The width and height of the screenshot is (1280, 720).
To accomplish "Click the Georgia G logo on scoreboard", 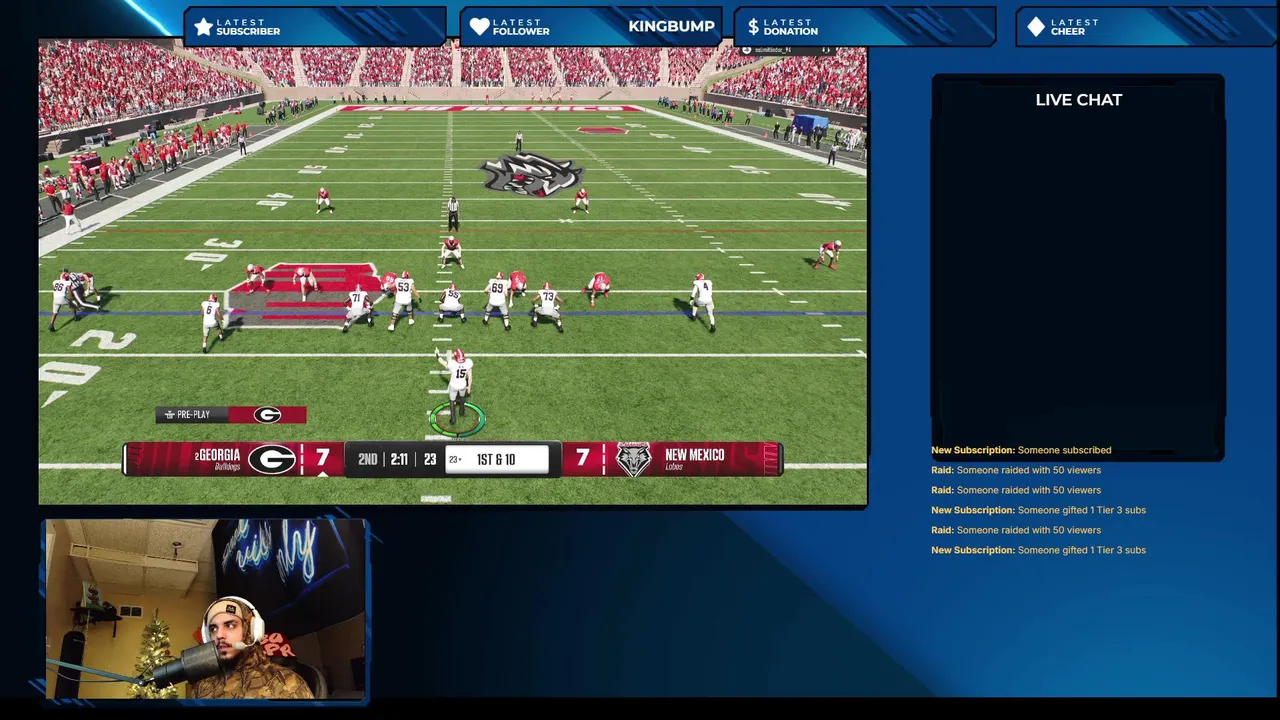I will [x=271, y=459].
